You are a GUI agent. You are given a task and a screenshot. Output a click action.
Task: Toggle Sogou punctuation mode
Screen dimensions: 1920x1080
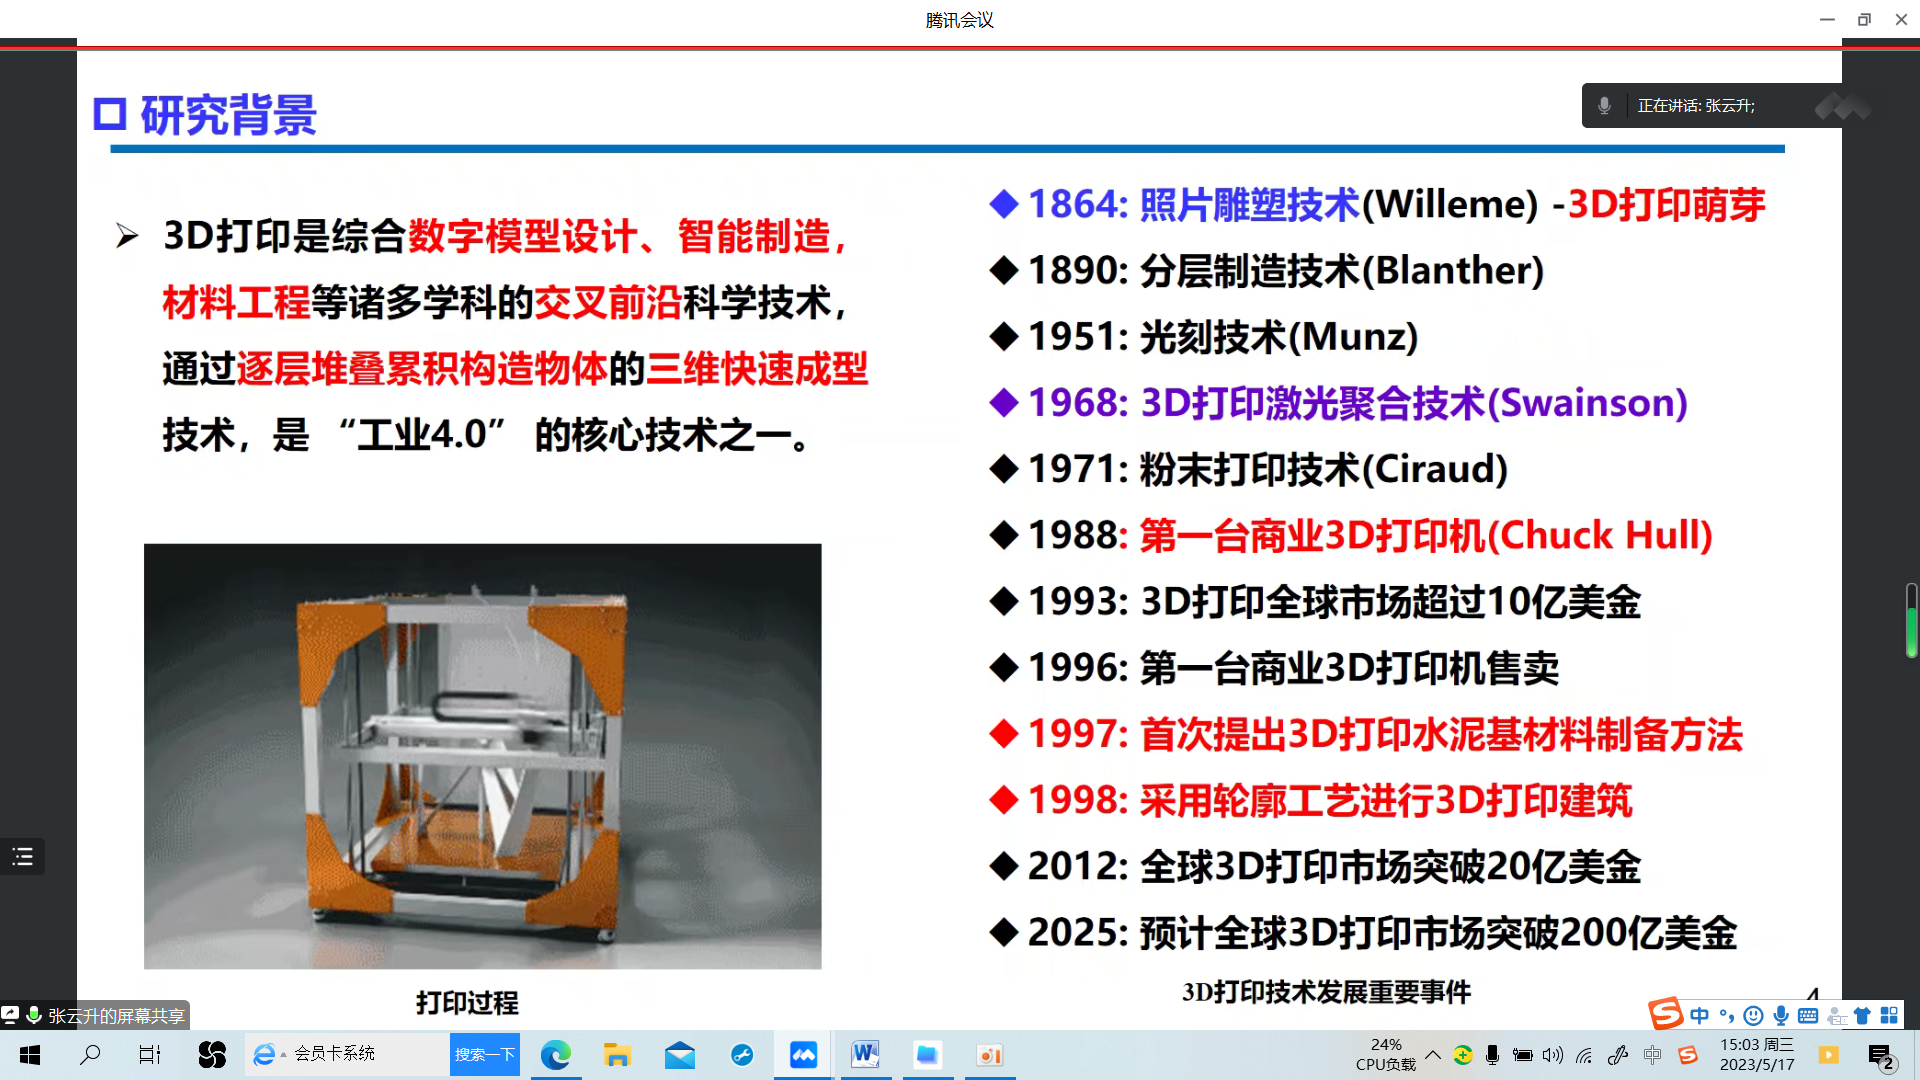tap(1727, 1016)
